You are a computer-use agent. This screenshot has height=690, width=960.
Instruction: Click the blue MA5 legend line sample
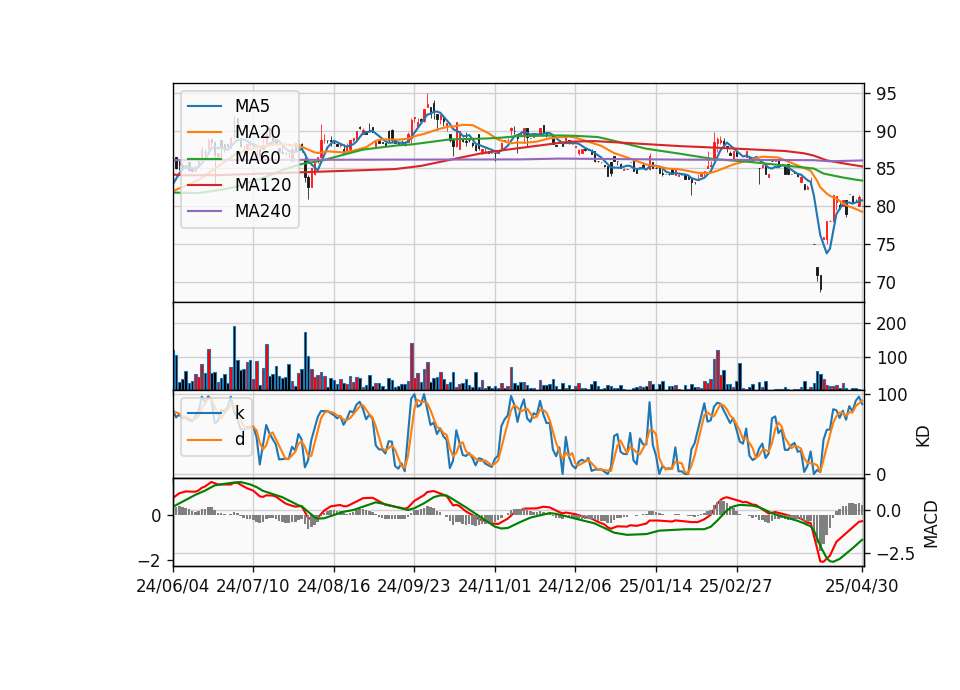tap(204, 106)
